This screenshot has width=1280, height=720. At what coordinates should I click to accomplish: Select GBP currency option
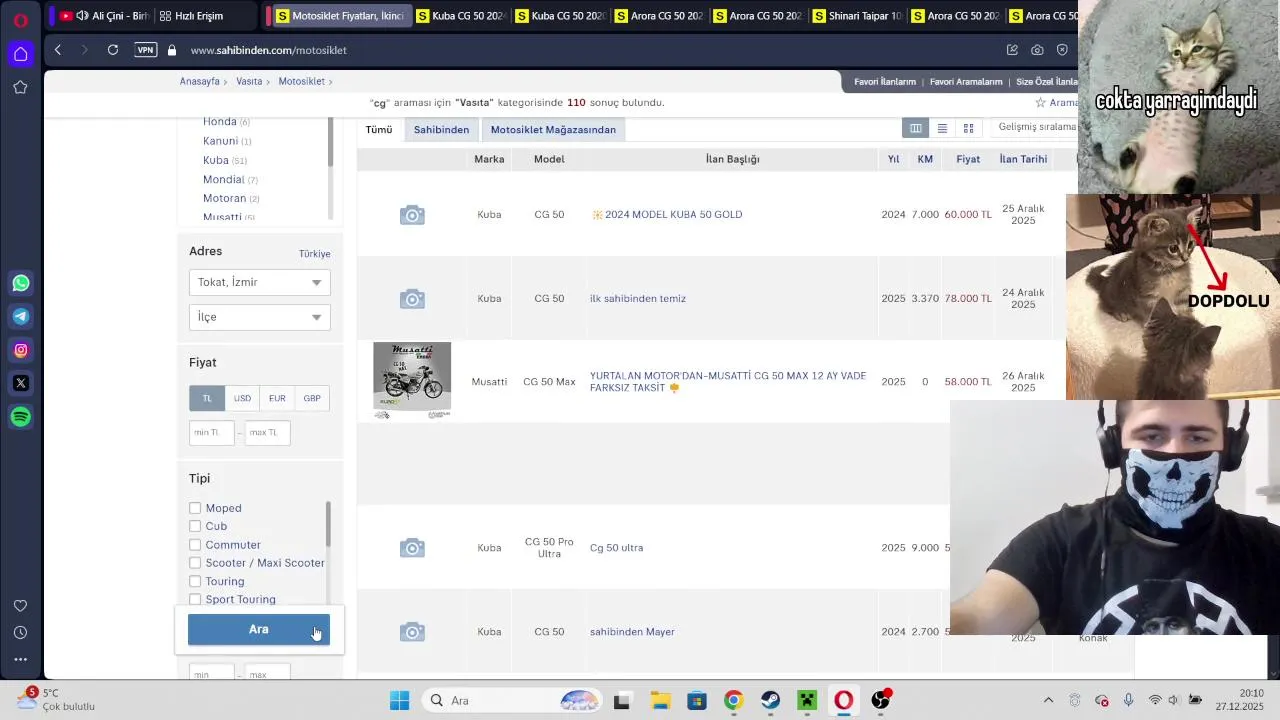click(312, 398)
